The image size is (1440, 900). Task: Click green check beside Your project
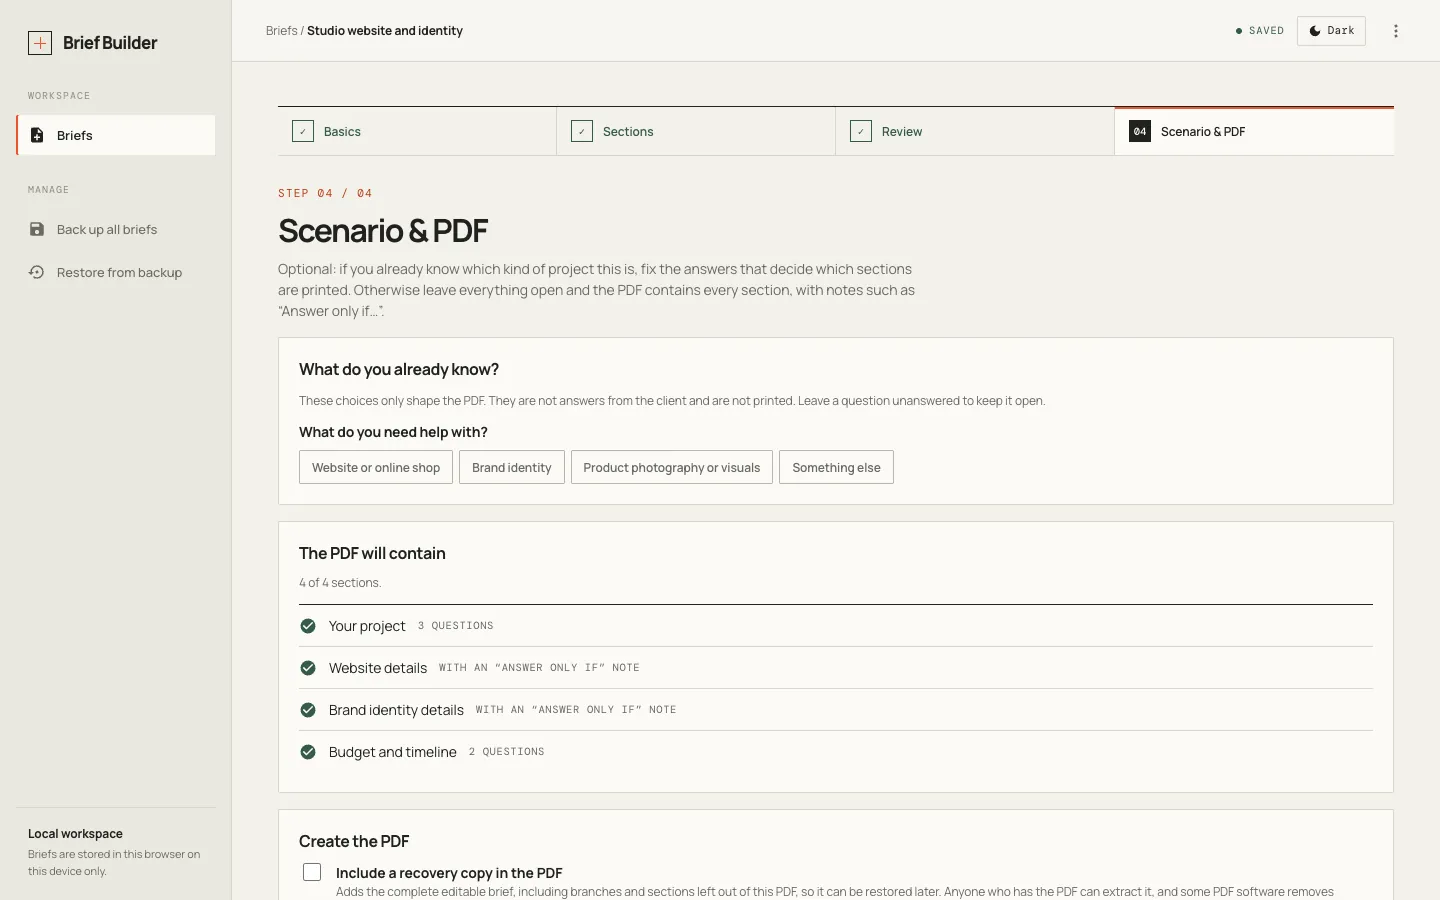308,626
